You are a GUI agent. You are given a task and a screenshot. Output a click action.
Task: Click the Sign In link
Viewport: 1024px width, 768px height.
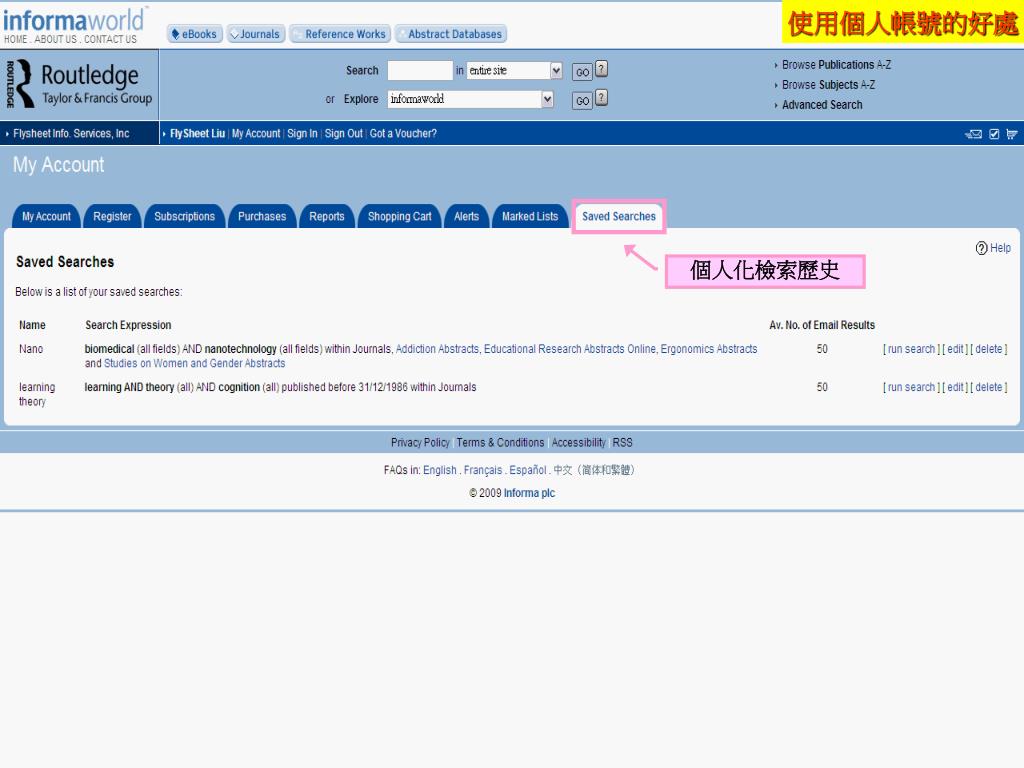(302, 133)
